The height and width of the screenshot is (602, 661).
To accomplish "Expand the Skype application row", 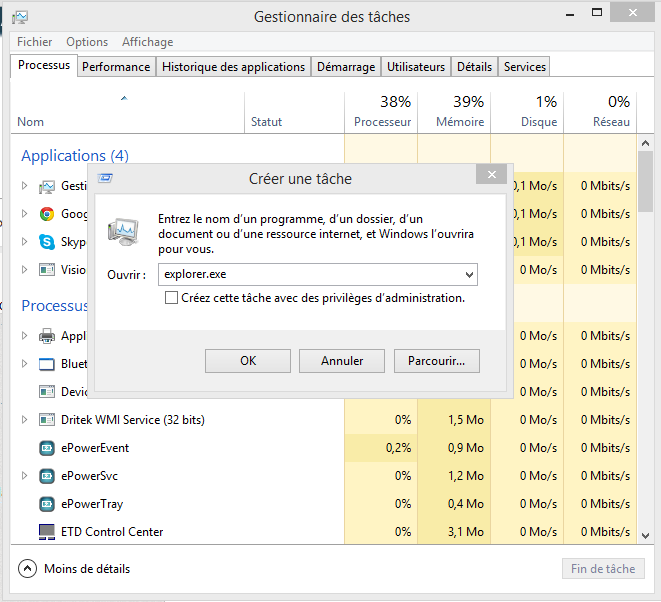I will tap(24, 242).
